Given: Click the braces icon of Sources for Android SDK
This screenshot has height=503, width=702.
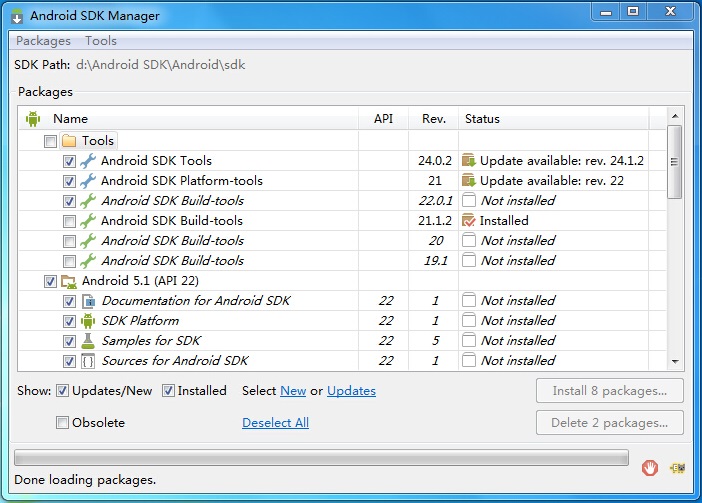Looking at the screenshot, I should (x=88, y=361).
